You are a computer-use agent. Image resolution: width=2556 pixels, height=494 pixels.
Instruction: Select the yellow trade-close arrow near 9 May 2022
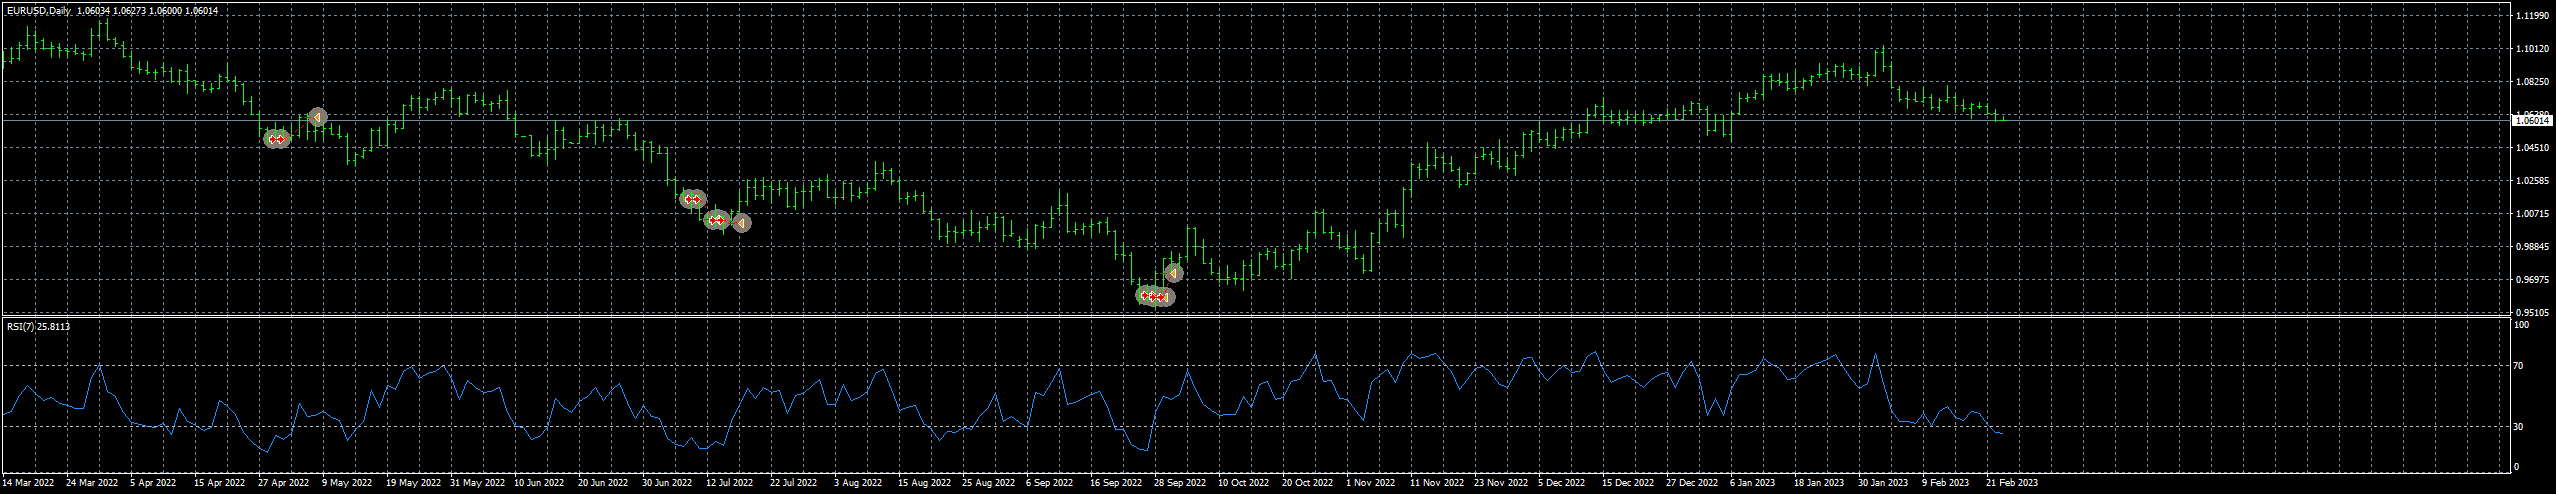tap(317, 117)
